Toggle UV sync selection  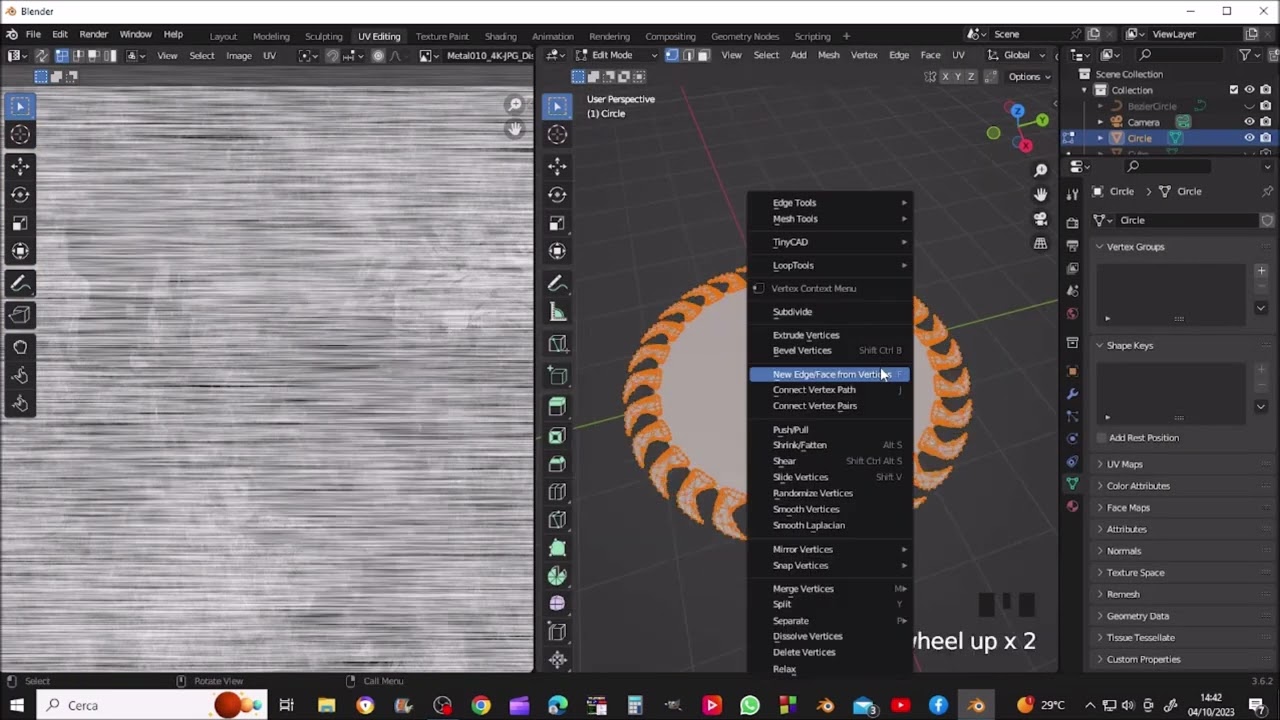coord(42,55)
